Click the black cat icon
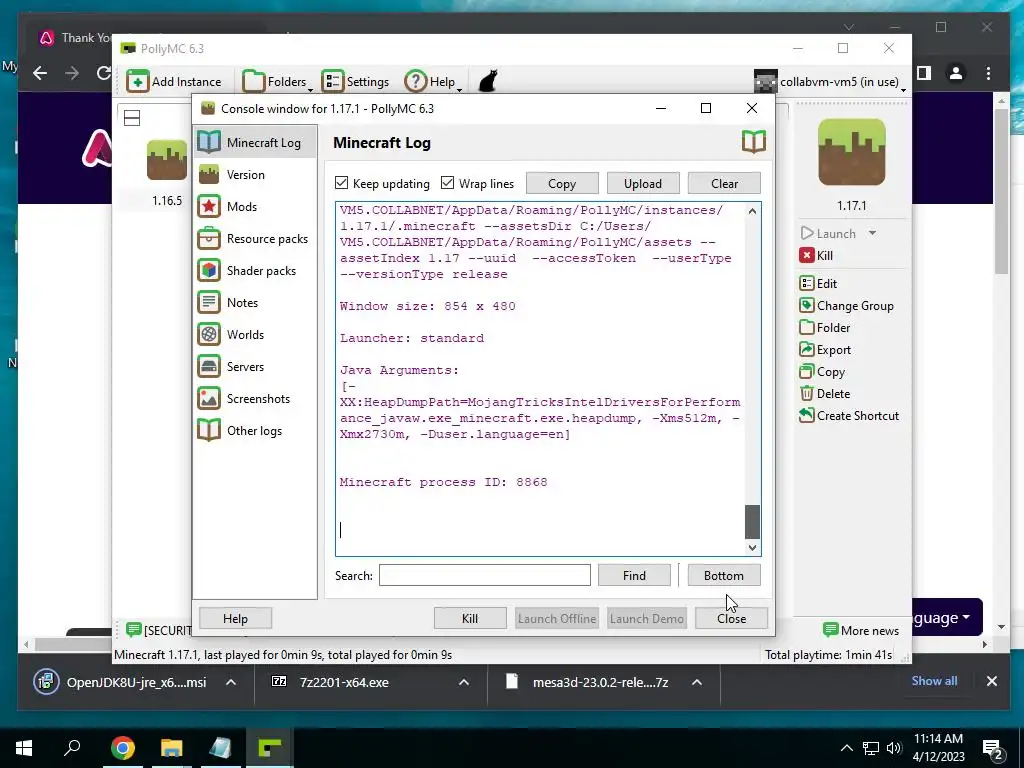Screen dimensions: 1024x768 (488, 82)
